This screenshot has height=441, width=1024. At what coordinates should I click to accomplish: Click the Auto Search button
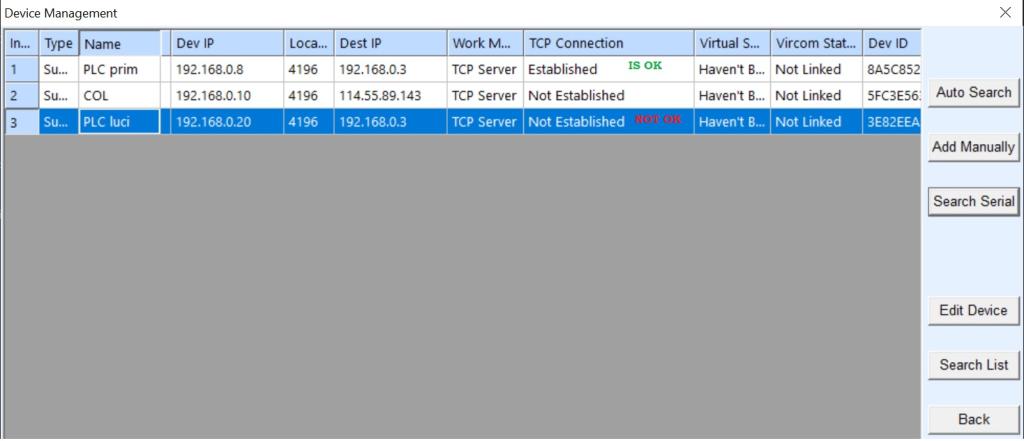click(973, 92)
